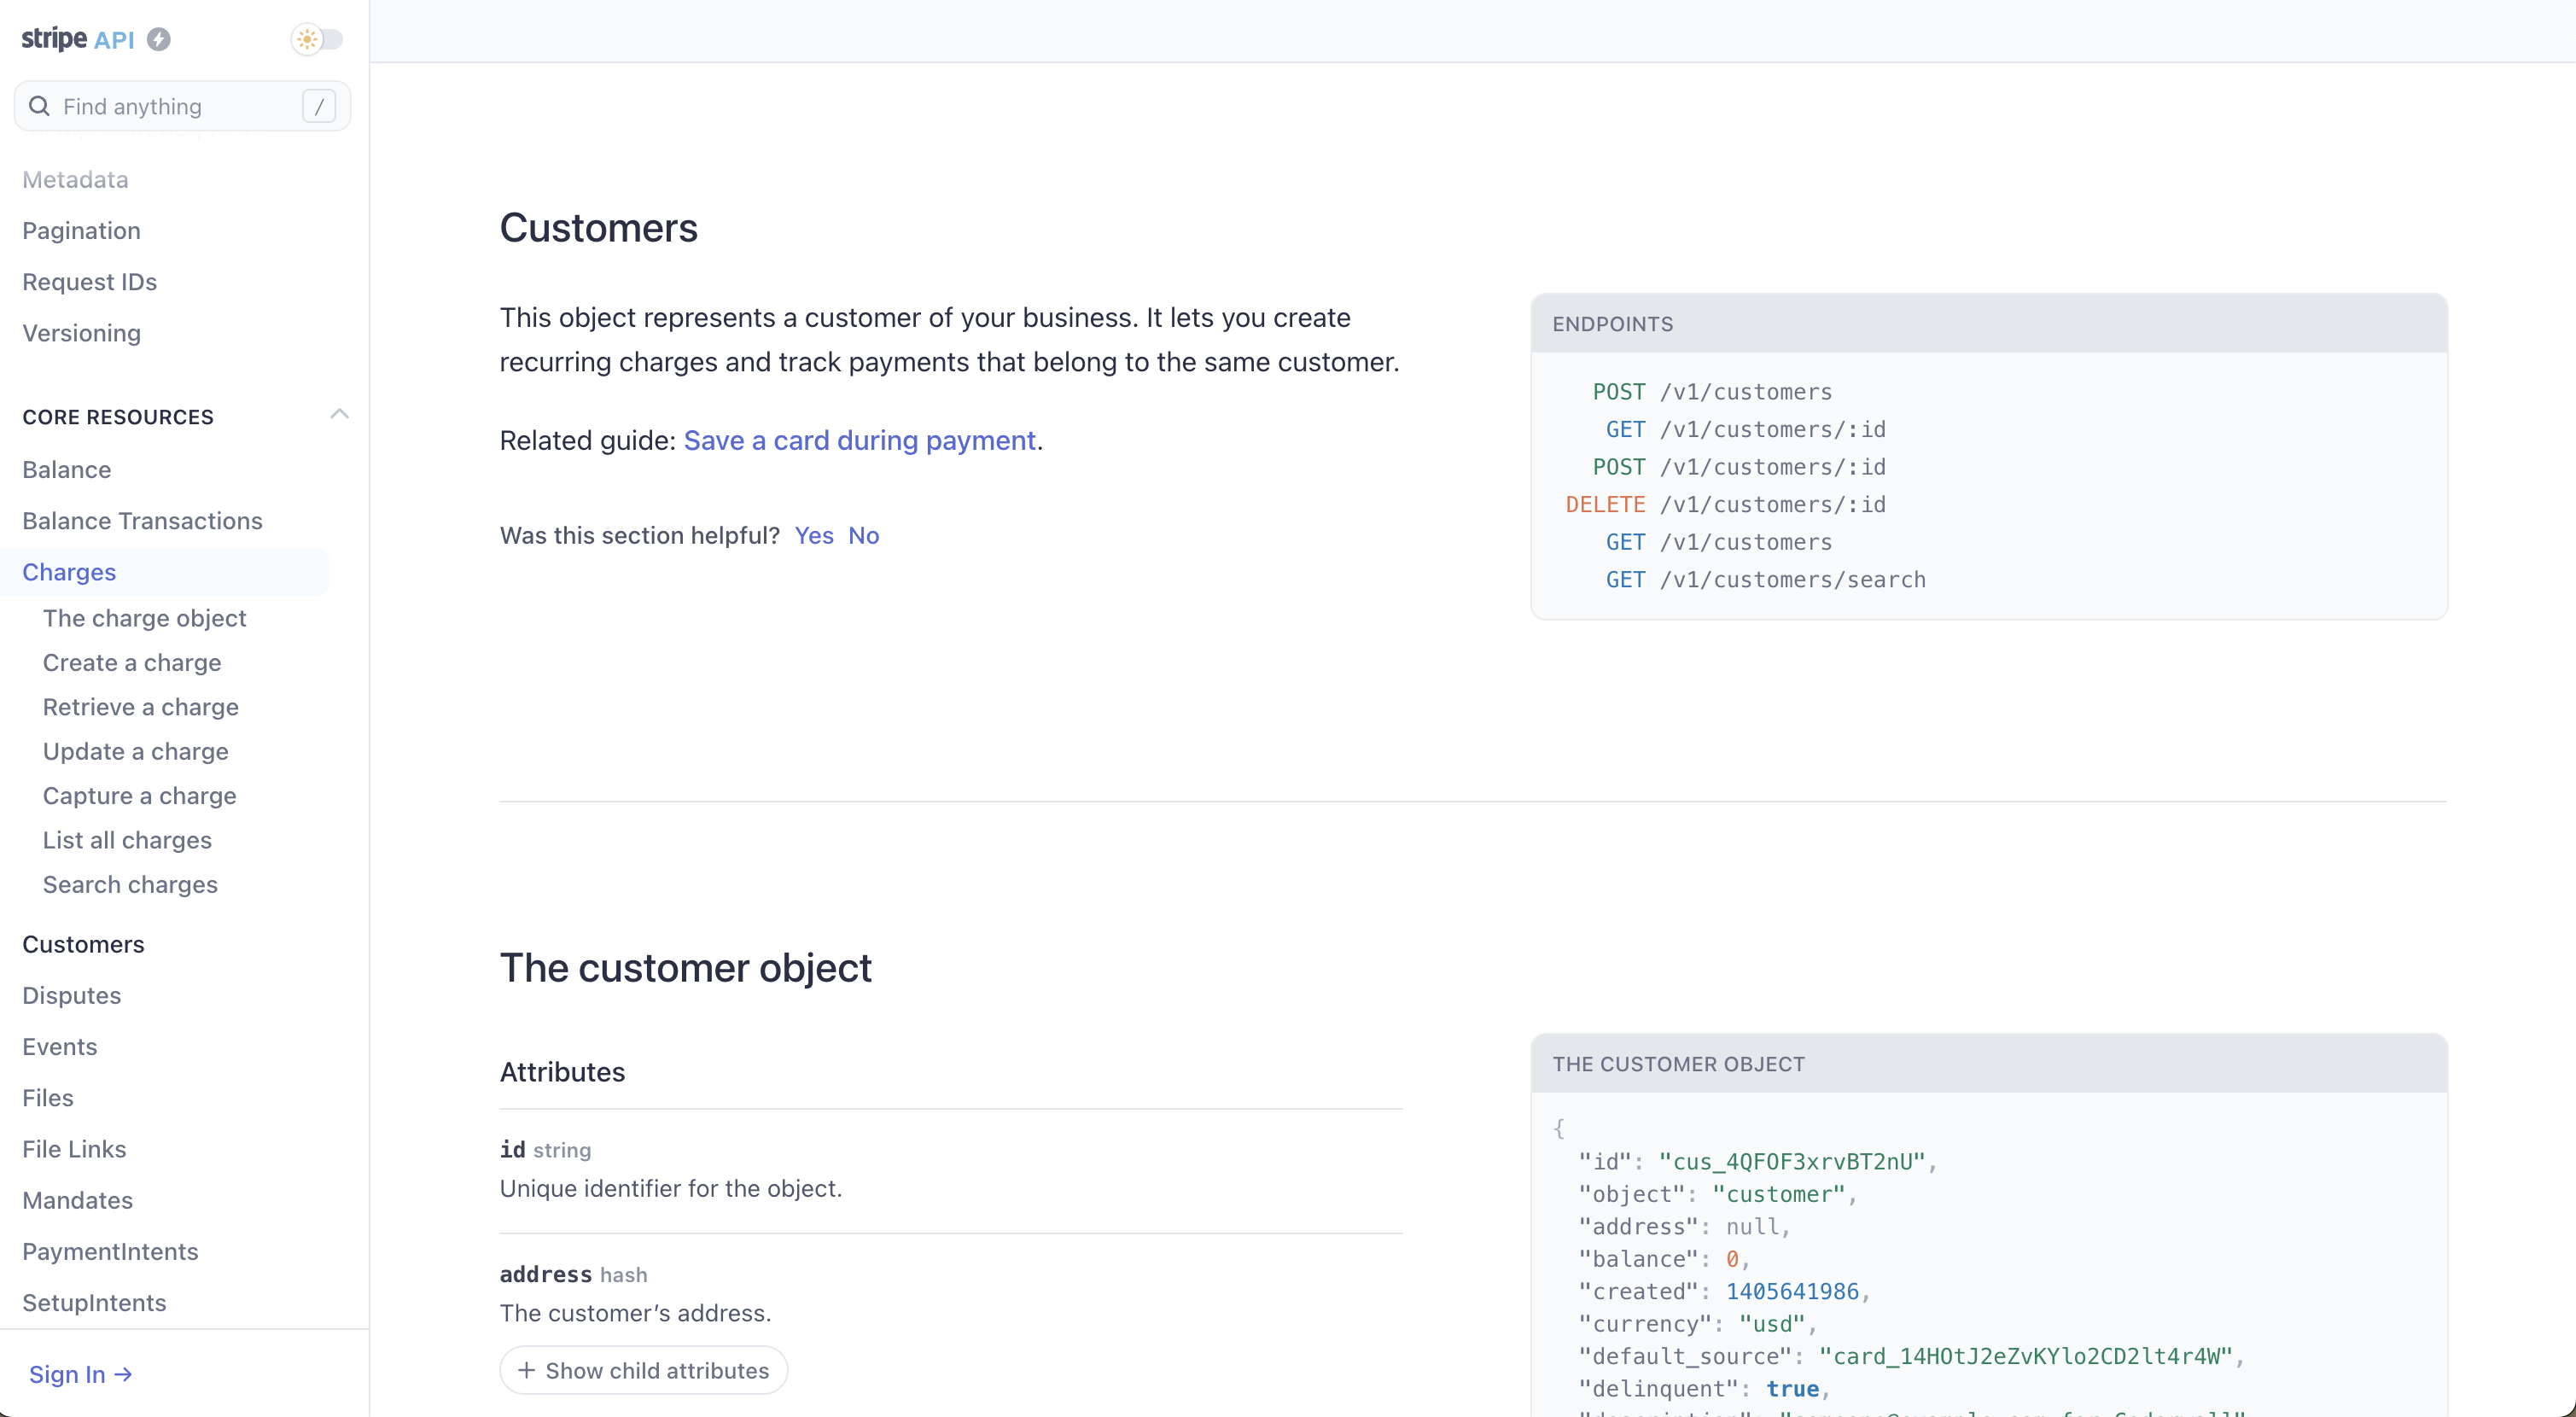Click the magnifier icon in the search box
Screen dimensions: 2576x1417
tap(39, 106)
